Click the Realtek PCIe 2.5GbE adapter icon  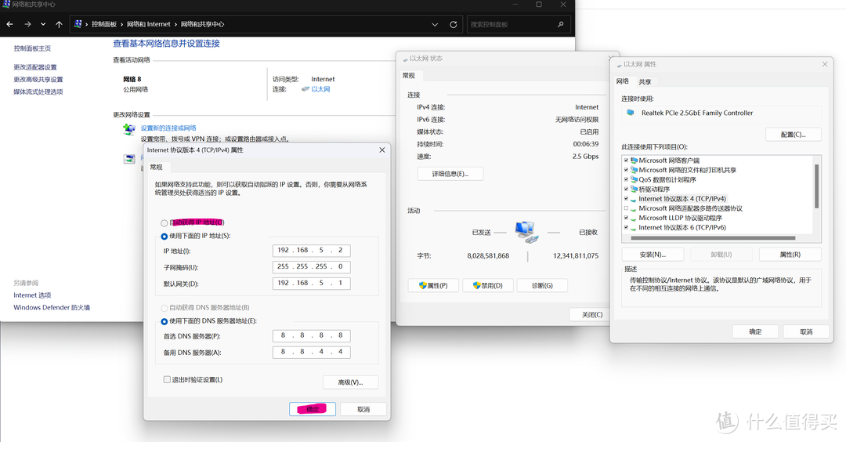(630, 113)
